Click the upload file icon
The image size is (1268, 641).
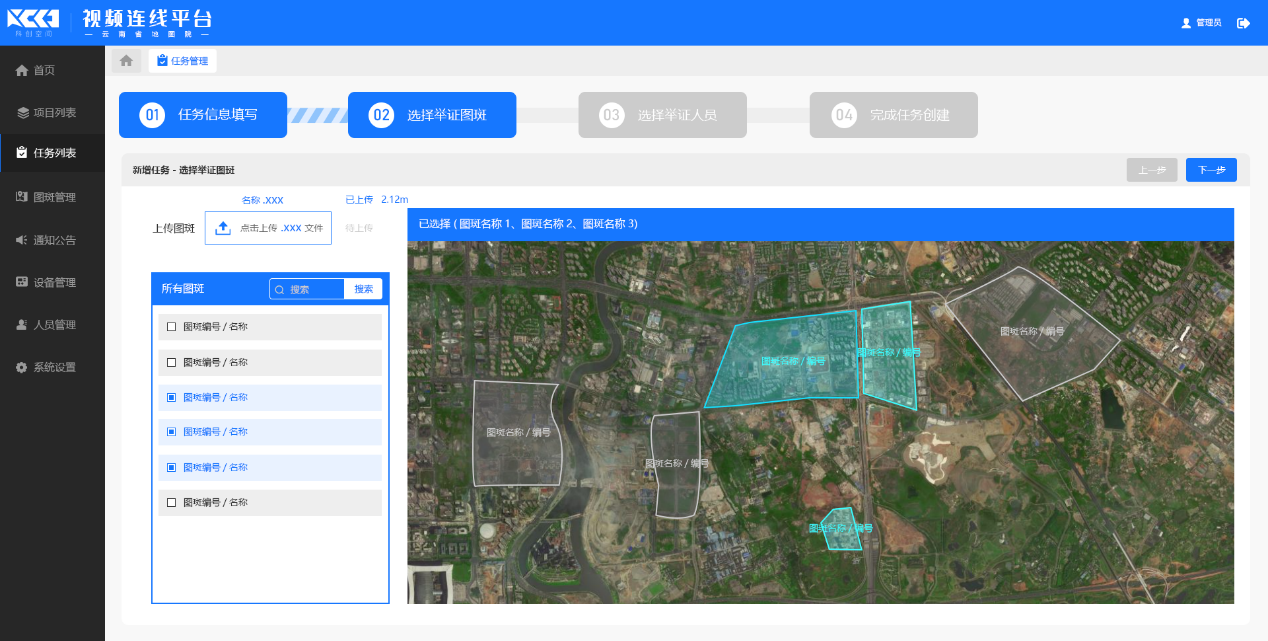click(x=223, y=228)
